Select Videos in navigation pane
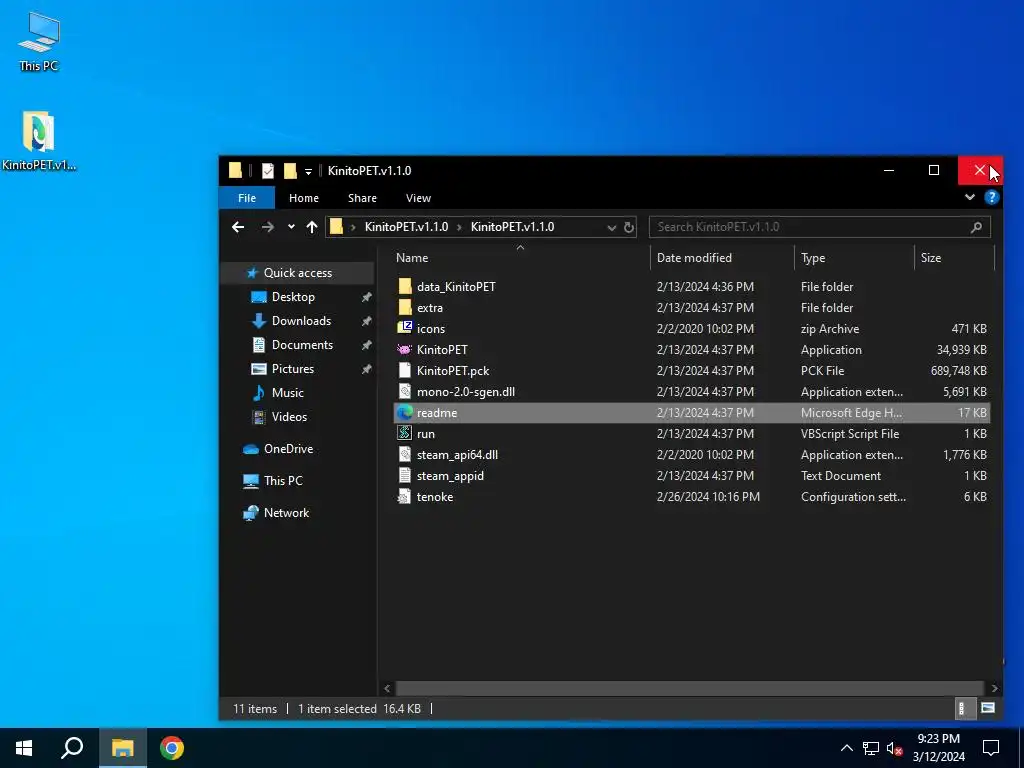The width and height of the screenshot is (1024, 768). coord(289,417)
